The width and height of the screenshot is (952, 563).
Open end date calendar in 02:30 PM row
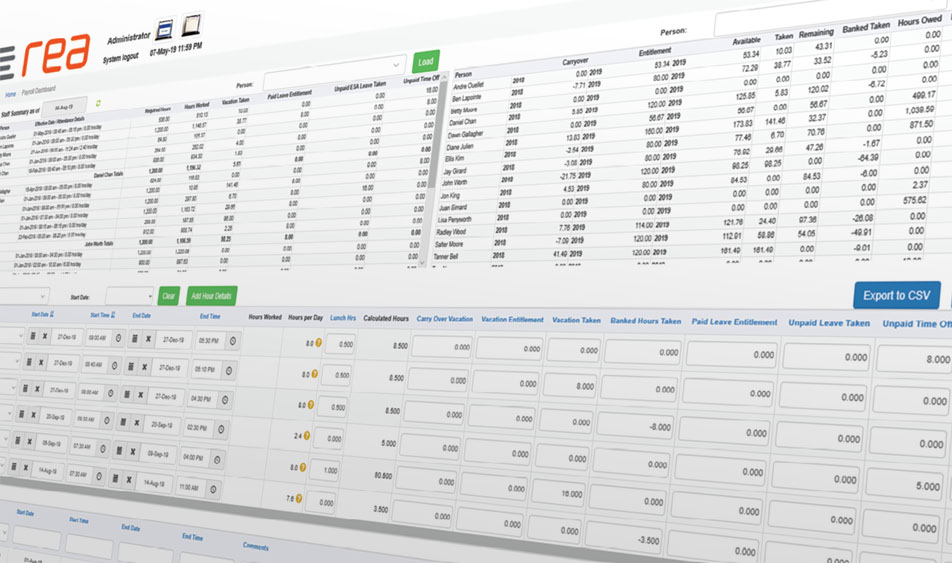[x=123, y=422]
